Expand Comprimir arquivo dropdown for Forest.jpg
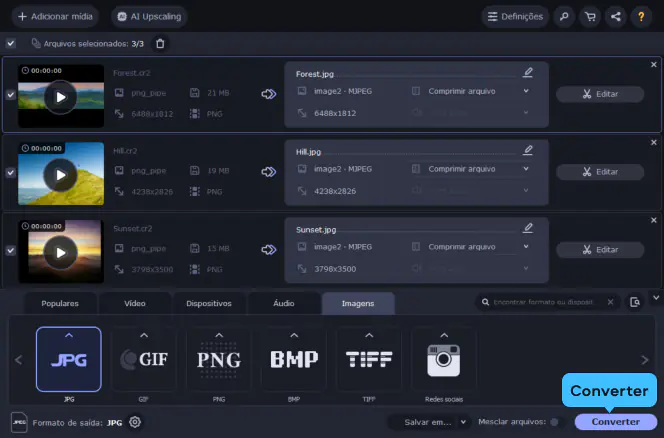 [x=526, y=91]
